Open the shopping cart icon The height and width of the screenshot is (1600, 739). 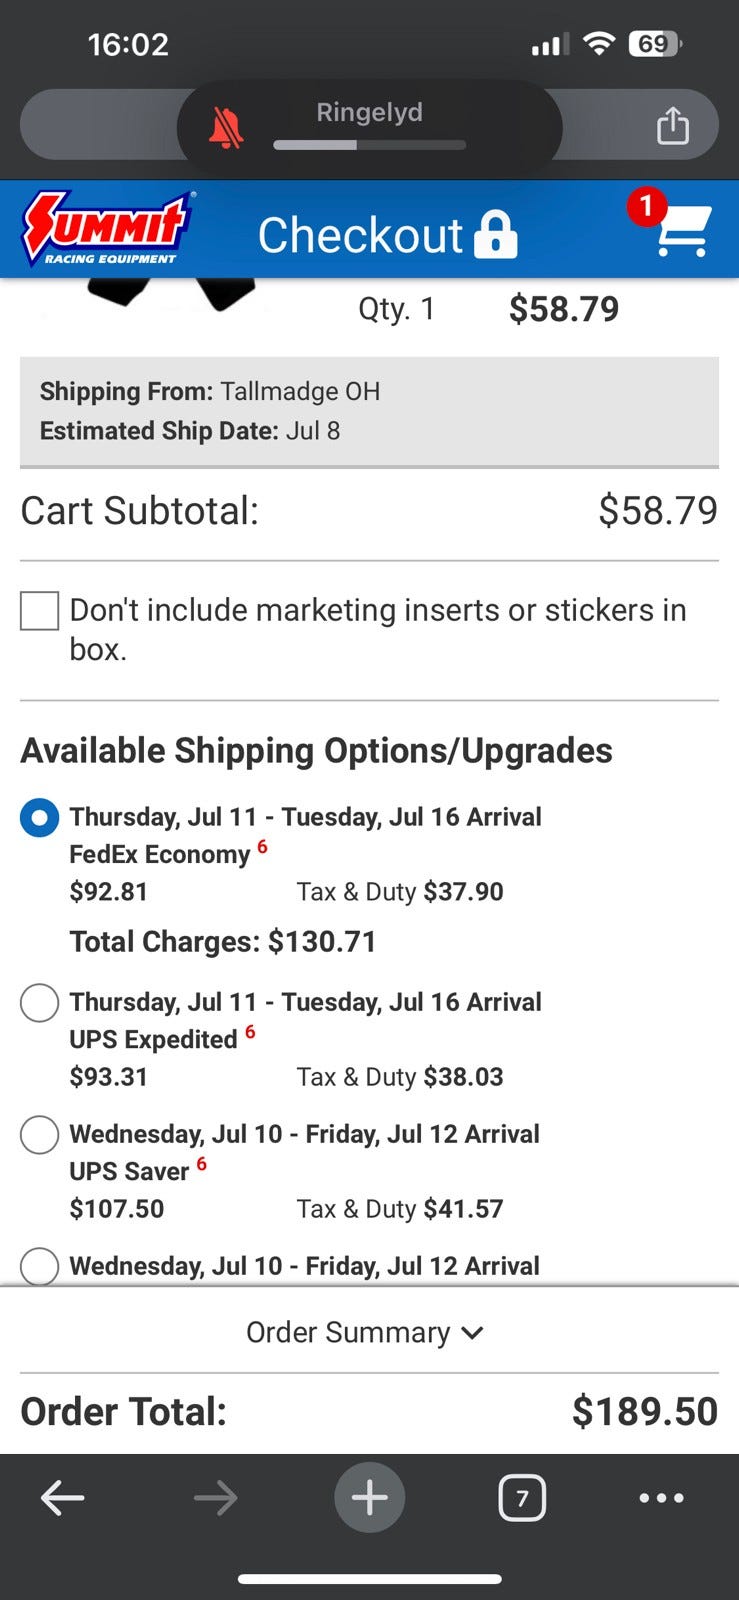tap(683, 231)
